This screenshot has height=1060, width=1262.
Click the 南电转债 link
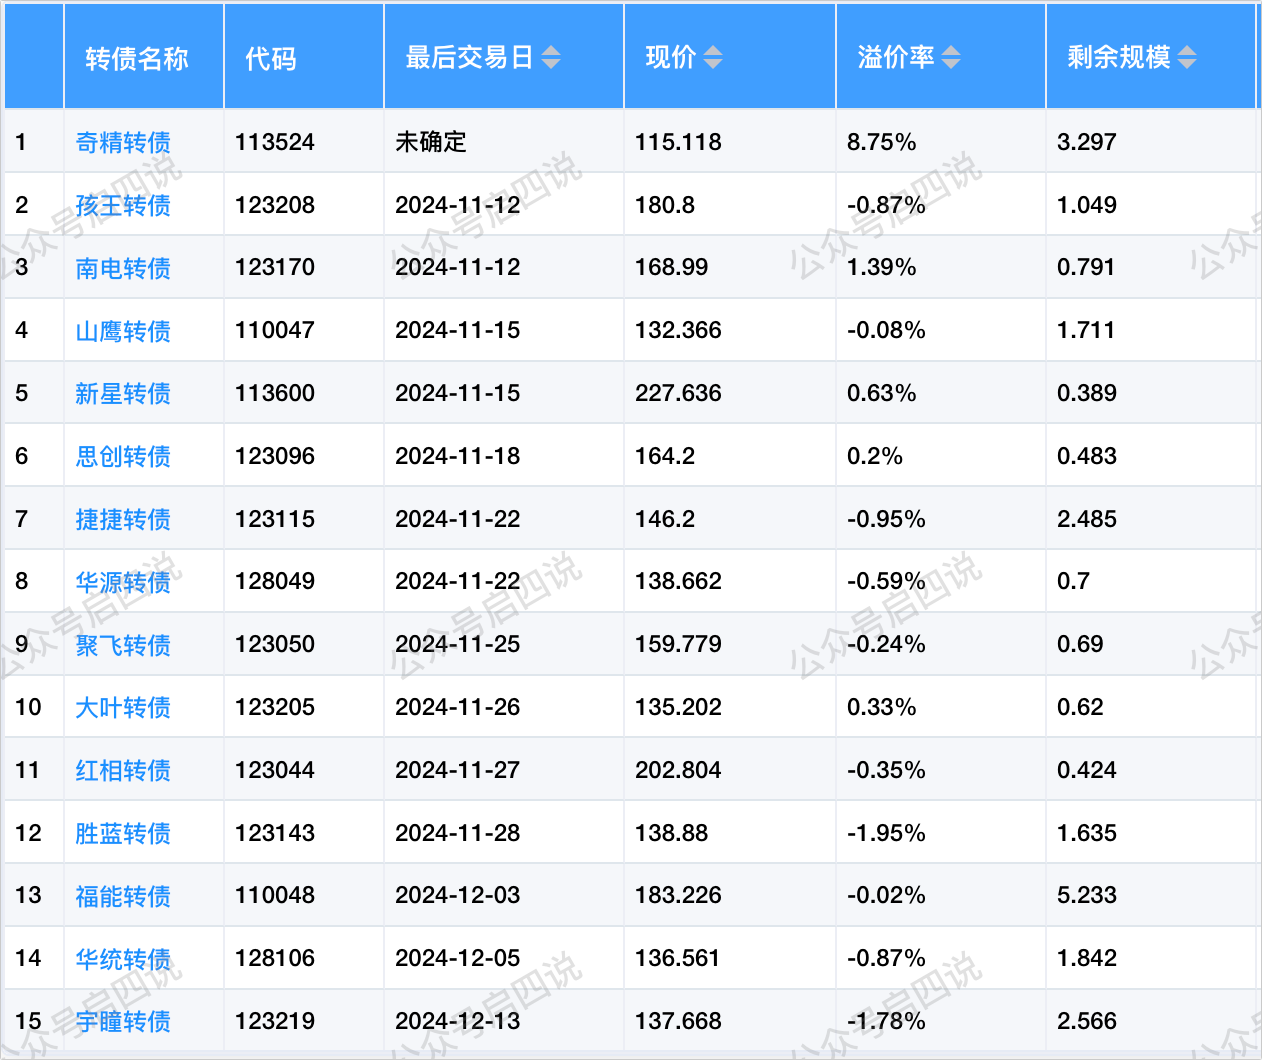click(123, 269)
